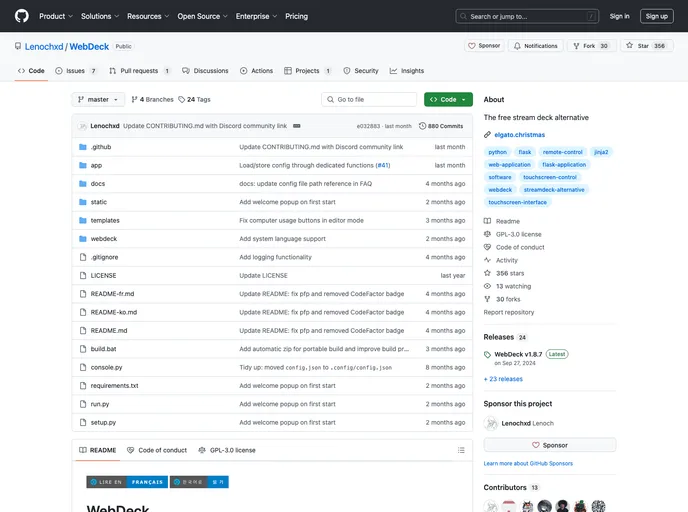Switch to the Discussions tab

[x=205, y=71]
